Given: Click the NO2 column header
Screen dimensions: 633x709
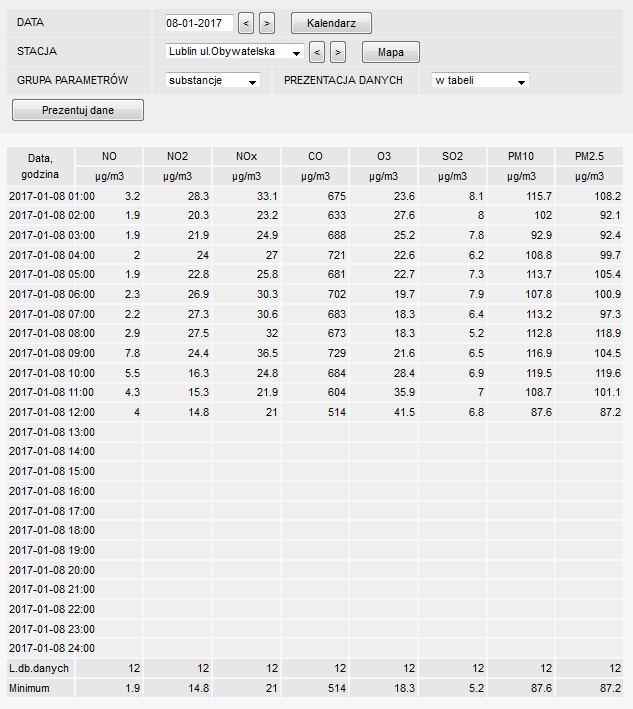Looking at the screenshot, I should 177,156.
